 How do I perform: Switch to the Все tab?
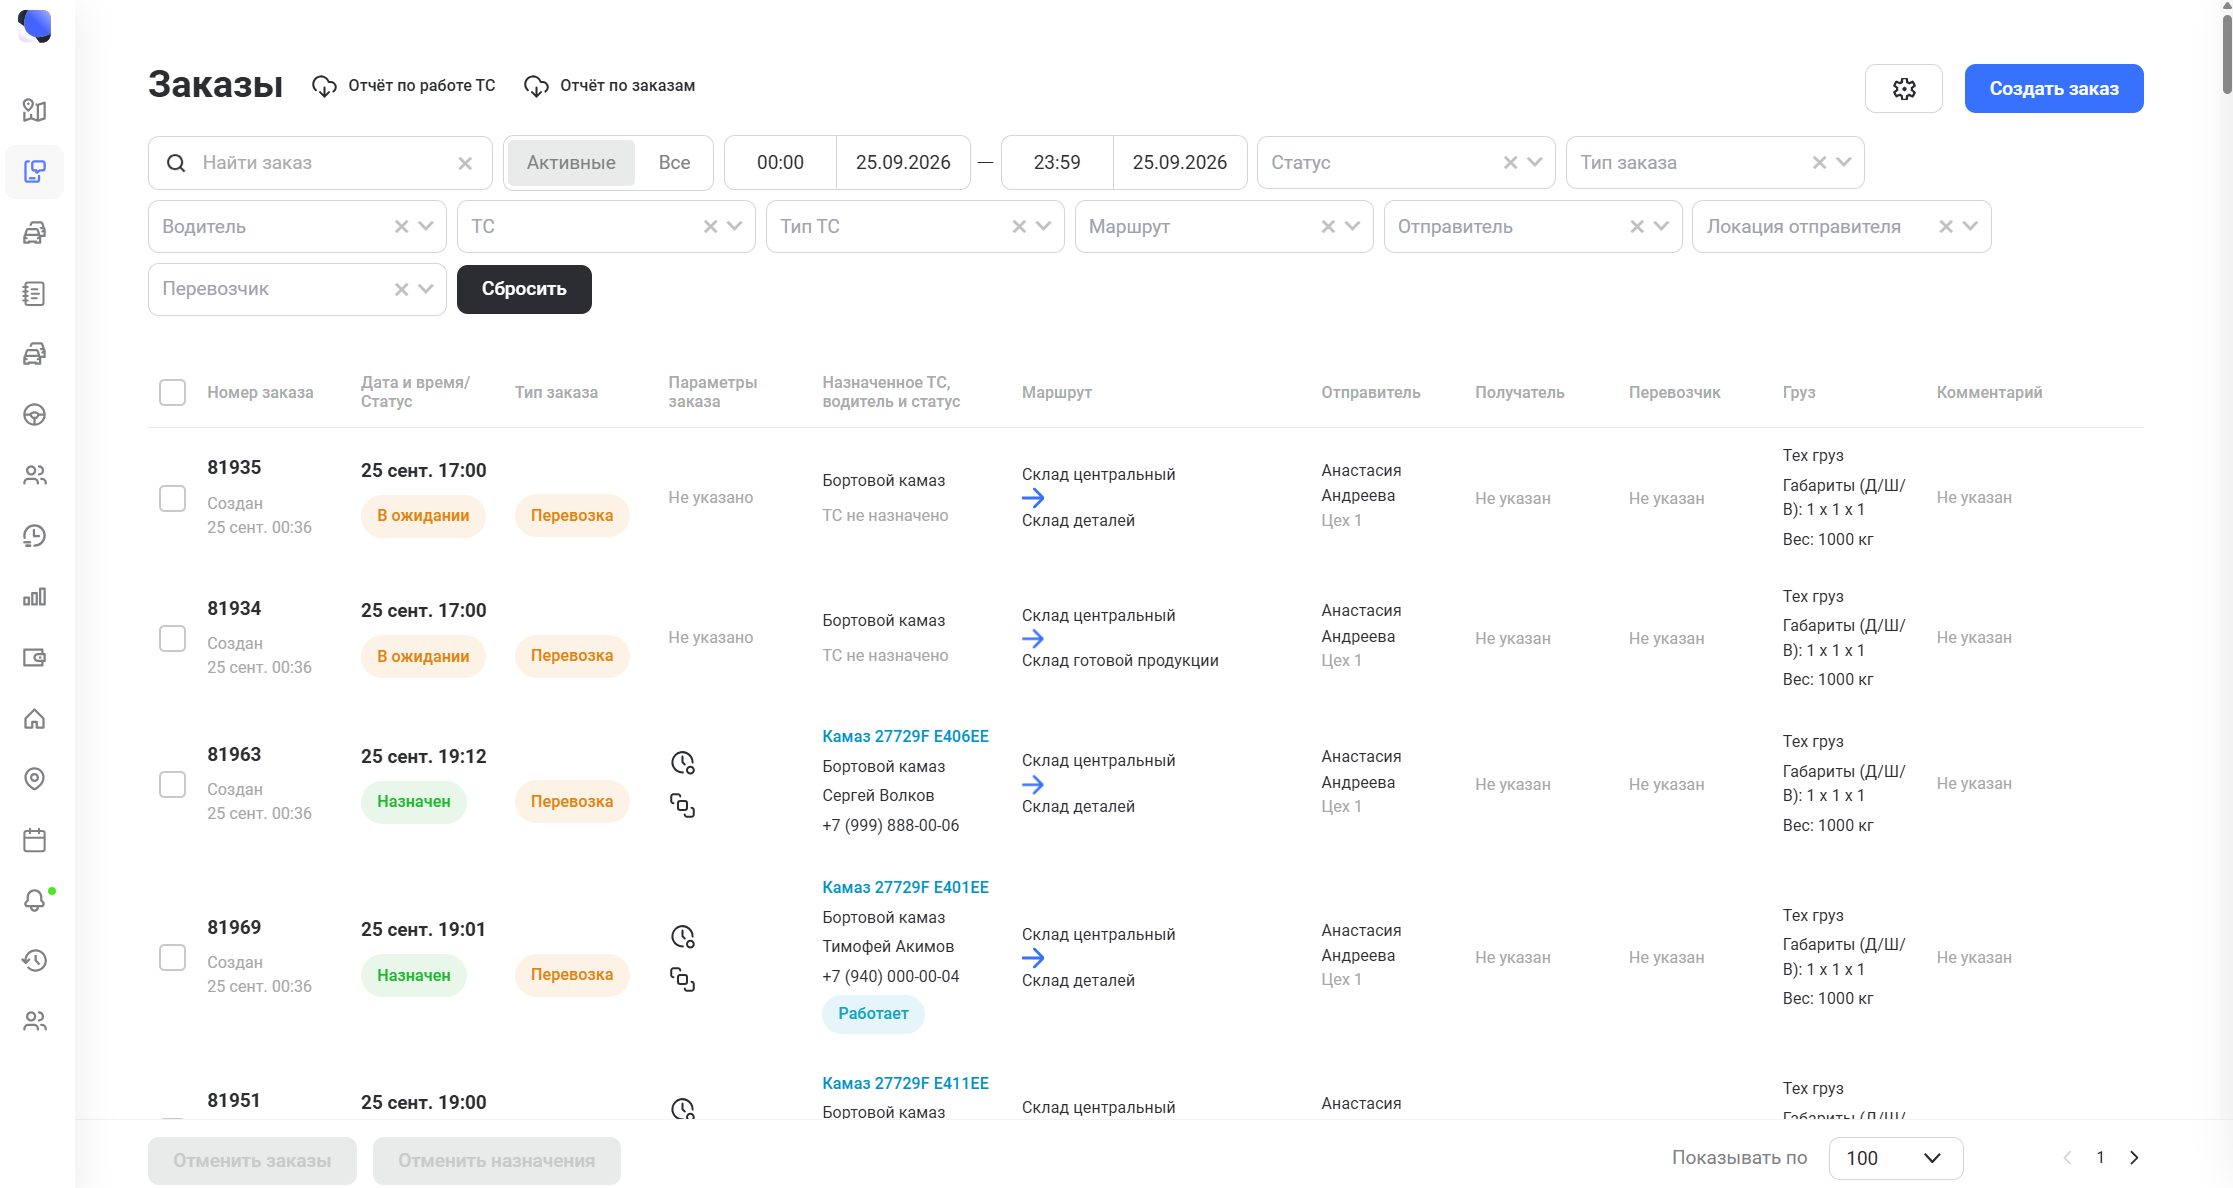674,163
